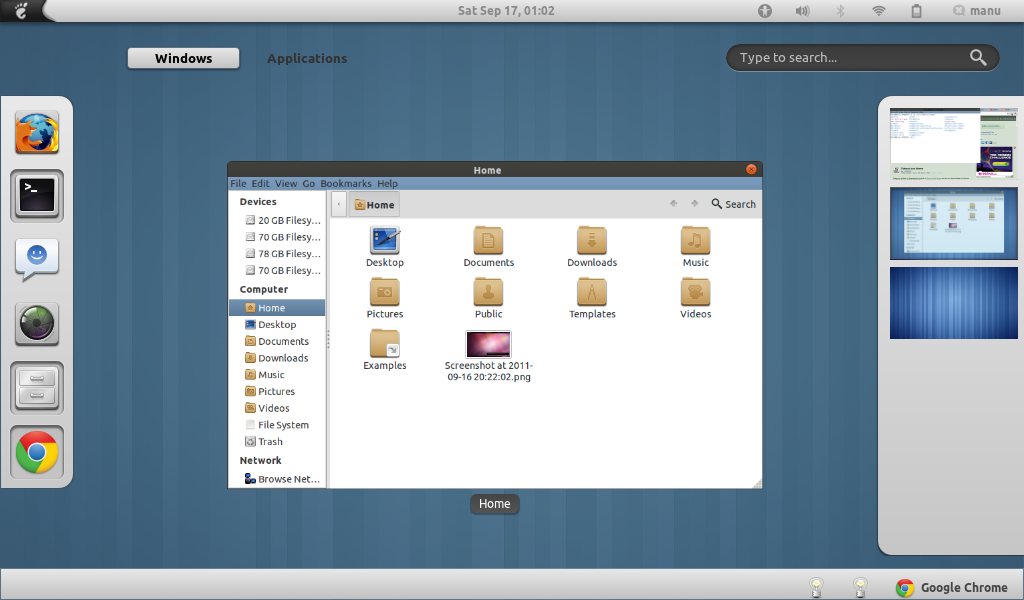1024x600 pixels.
Task: Open the Bookmarks menu
Action: point(345,183)
